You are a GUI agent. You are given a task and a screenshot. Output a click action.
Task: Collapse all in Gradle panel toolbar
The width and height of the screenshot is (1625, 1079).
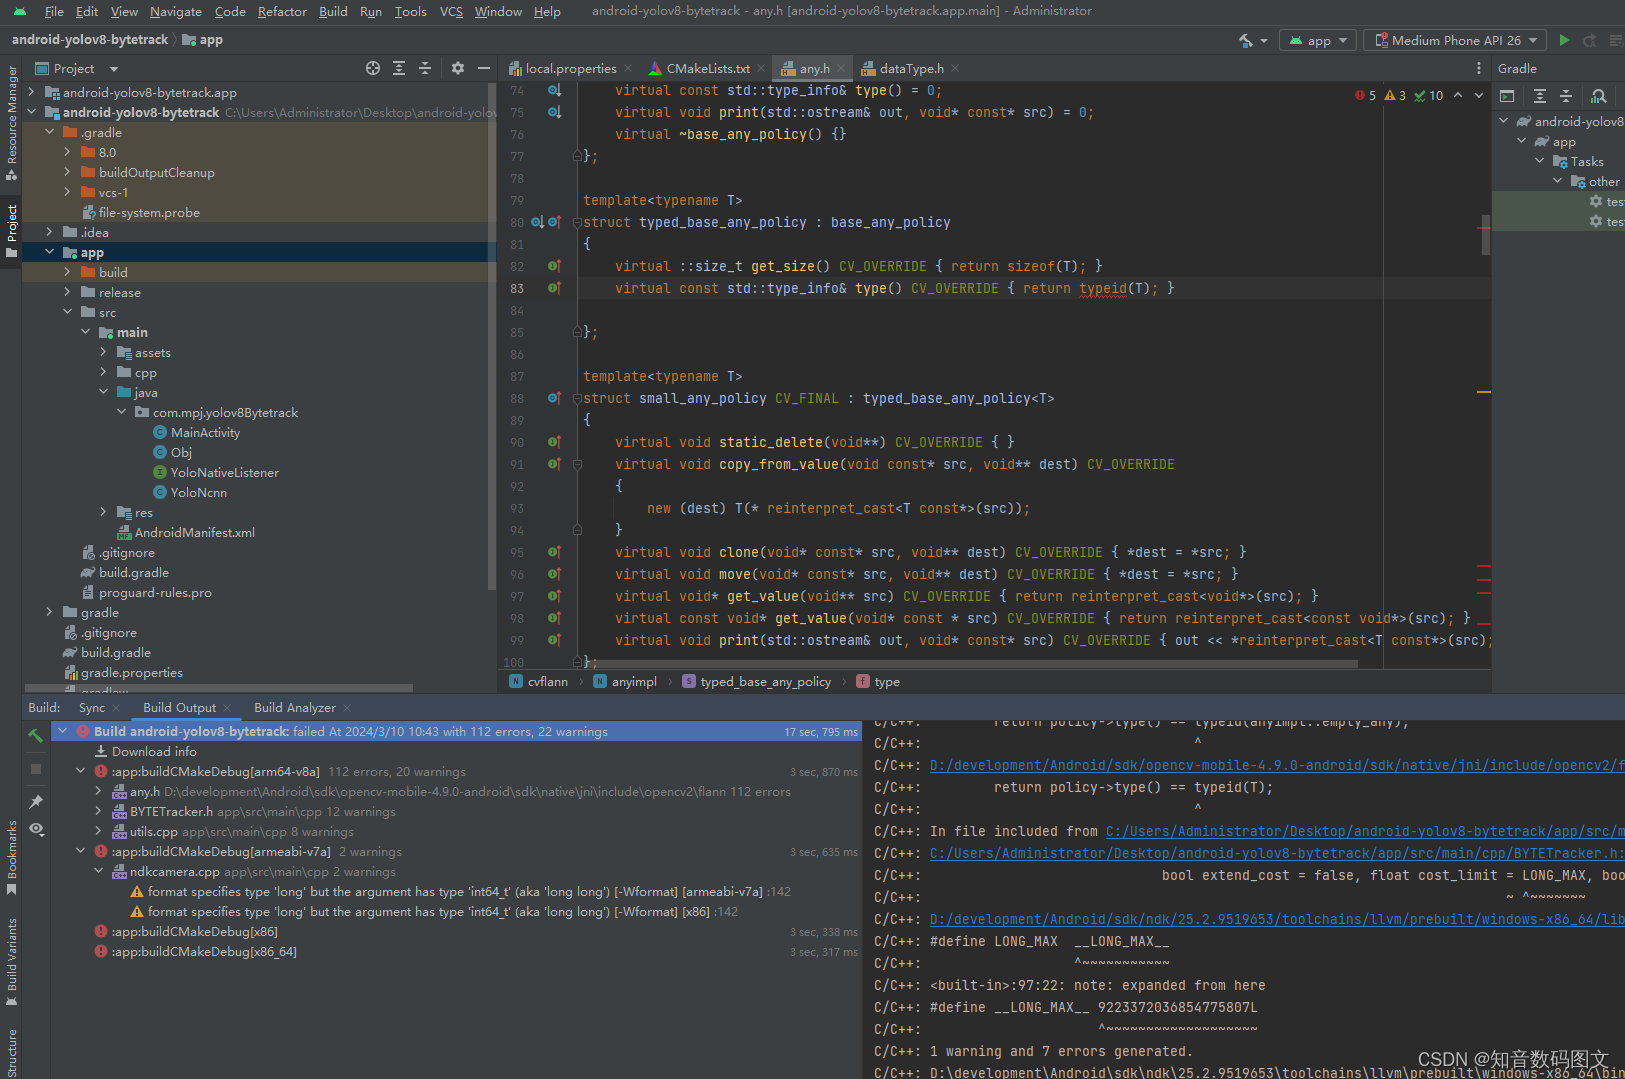click(1566, 96)
